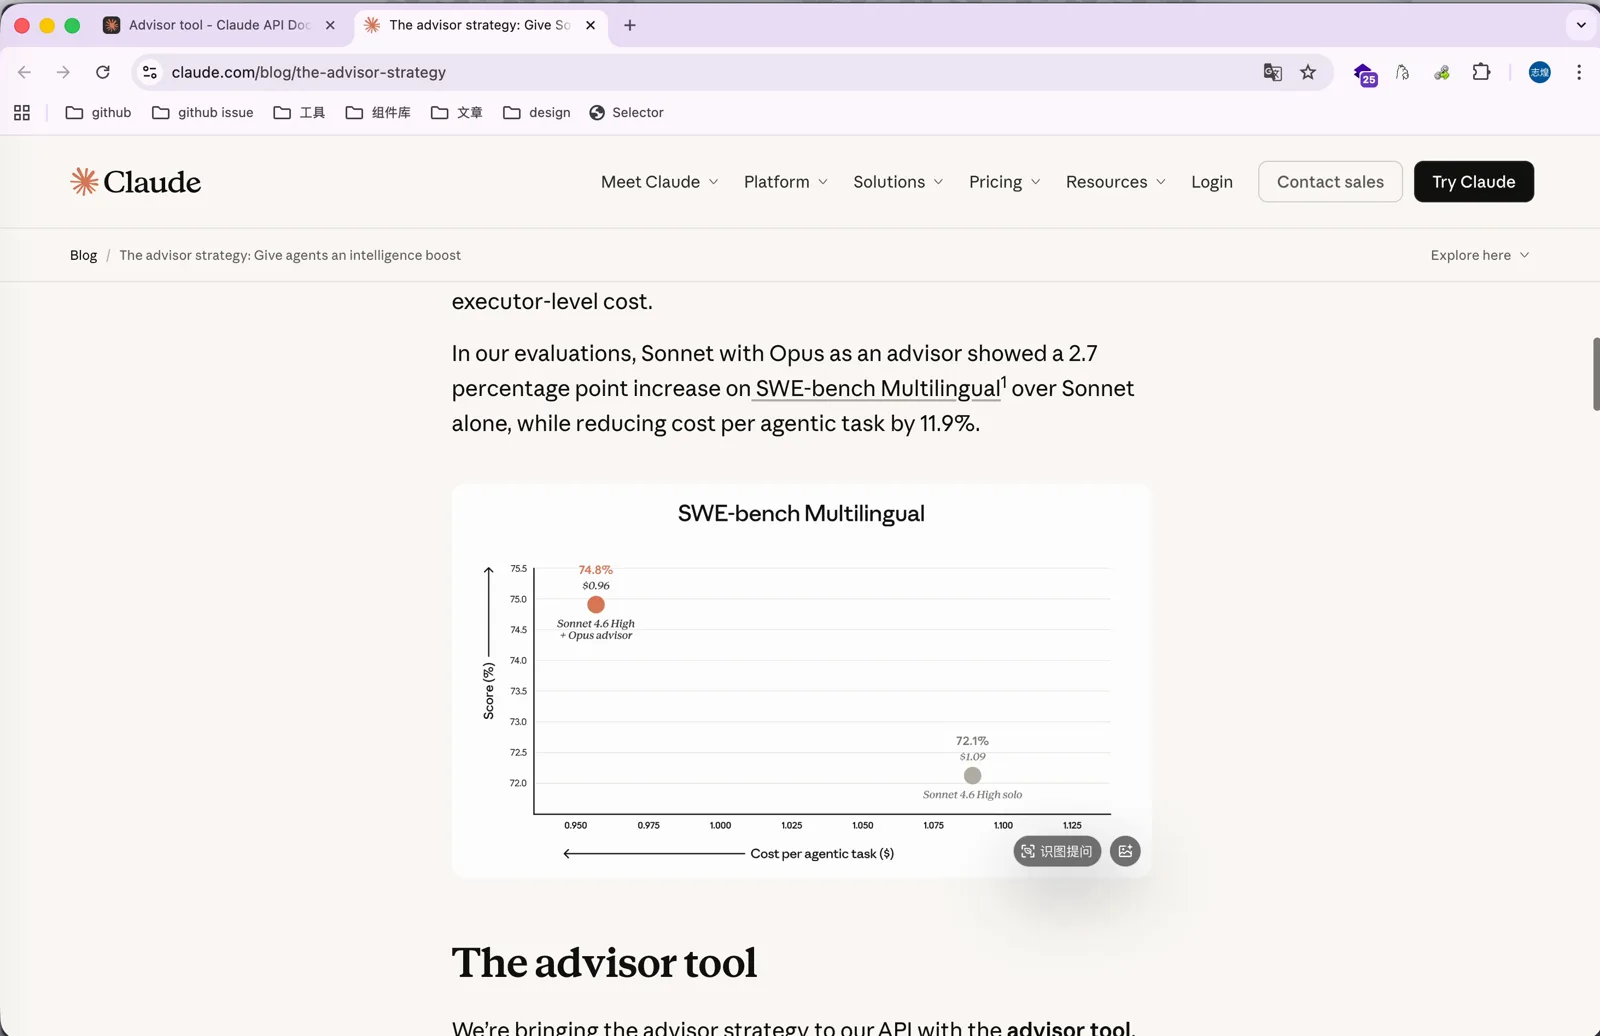Open the Chrome profile avatar
Image resolution: width=1600 pixels, height=1036 pixels.
pos(1540,72)
